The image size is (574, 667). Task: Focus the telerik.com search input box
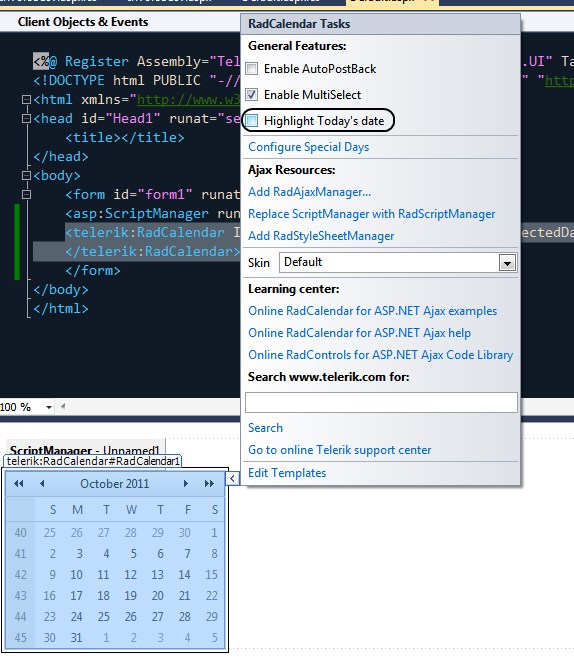381,402
